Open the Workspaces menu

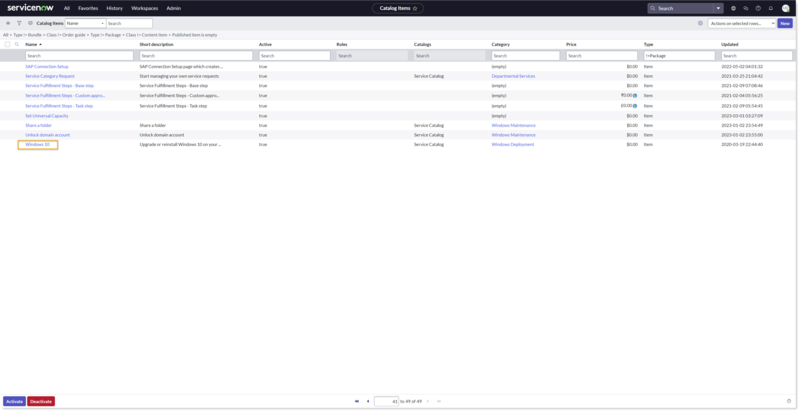point(144,8)
